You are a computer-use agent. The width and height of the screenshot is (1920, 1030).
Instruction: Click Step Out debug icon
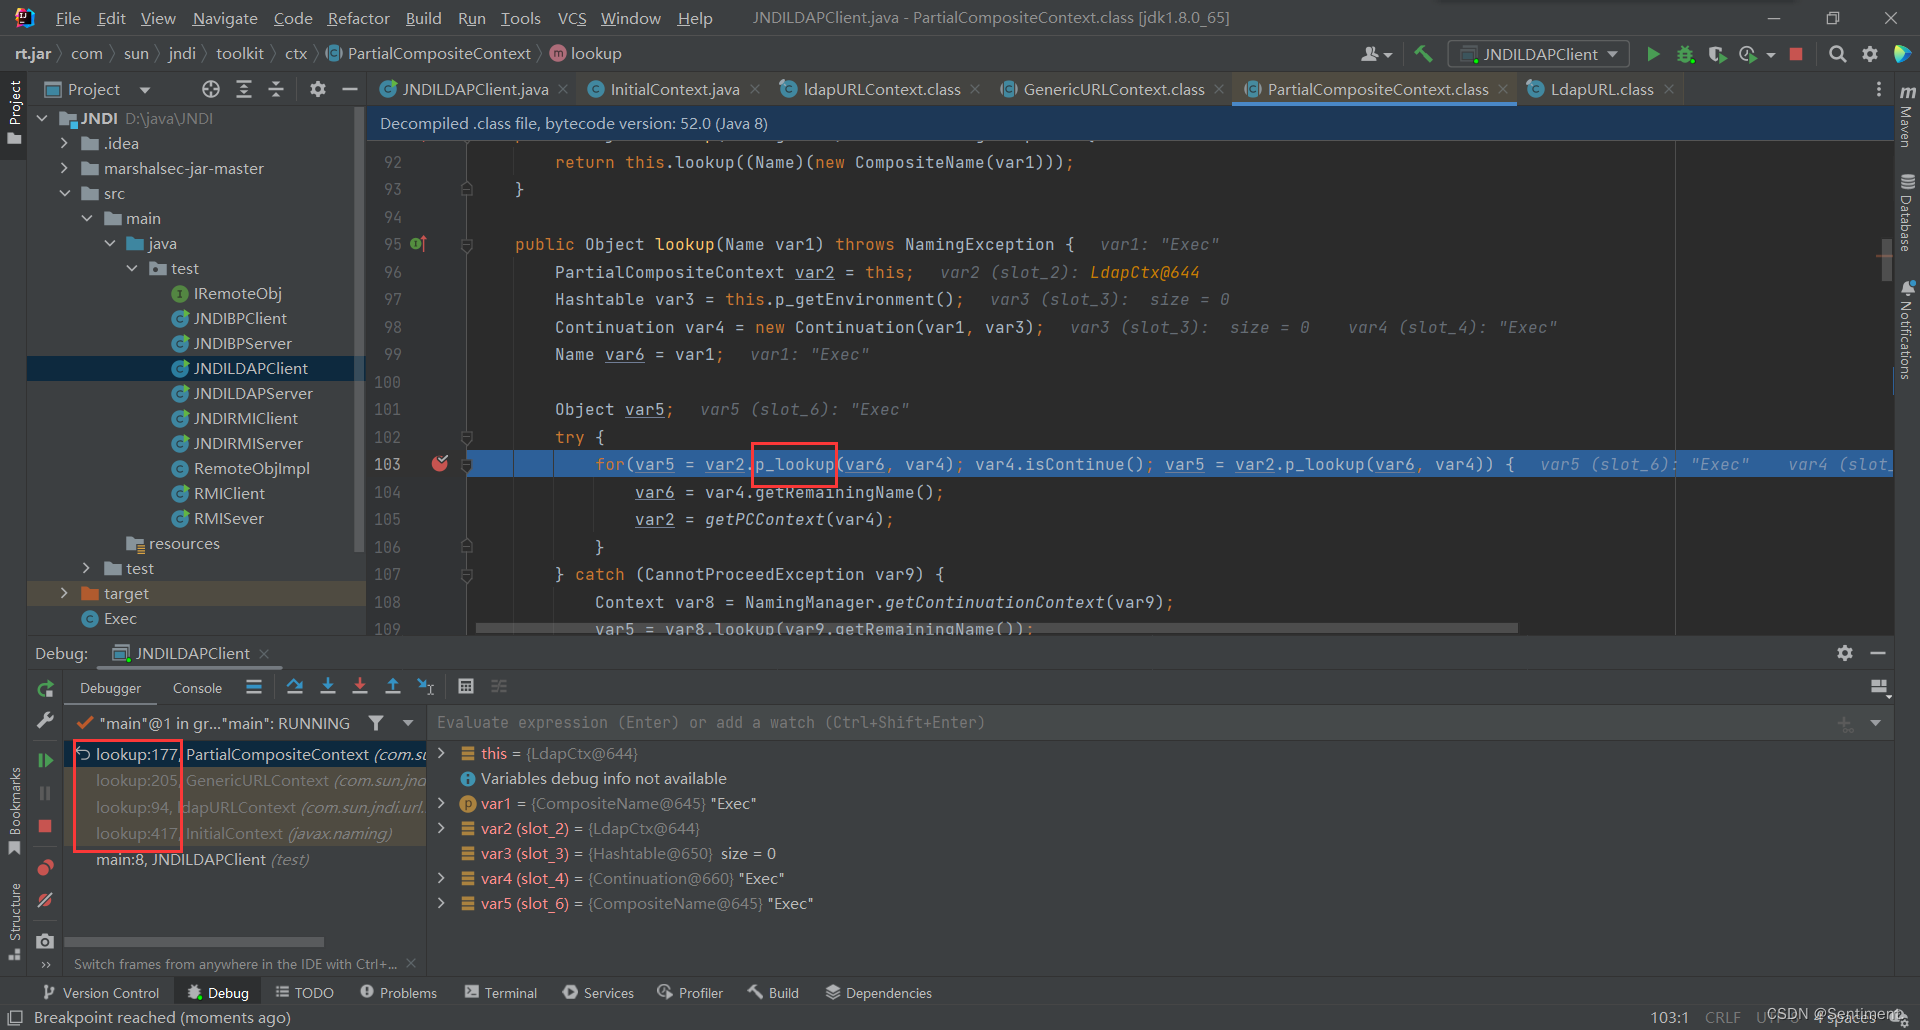(x=393, y=686)
